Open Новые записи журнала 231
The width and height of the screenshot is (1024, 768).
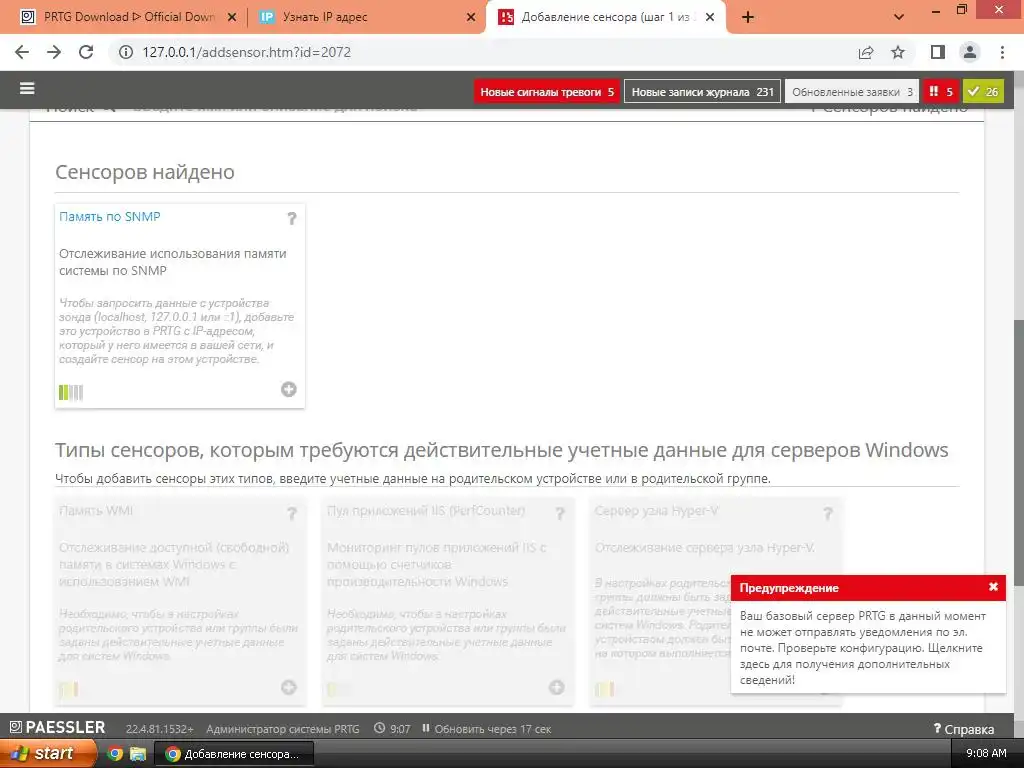702,92
